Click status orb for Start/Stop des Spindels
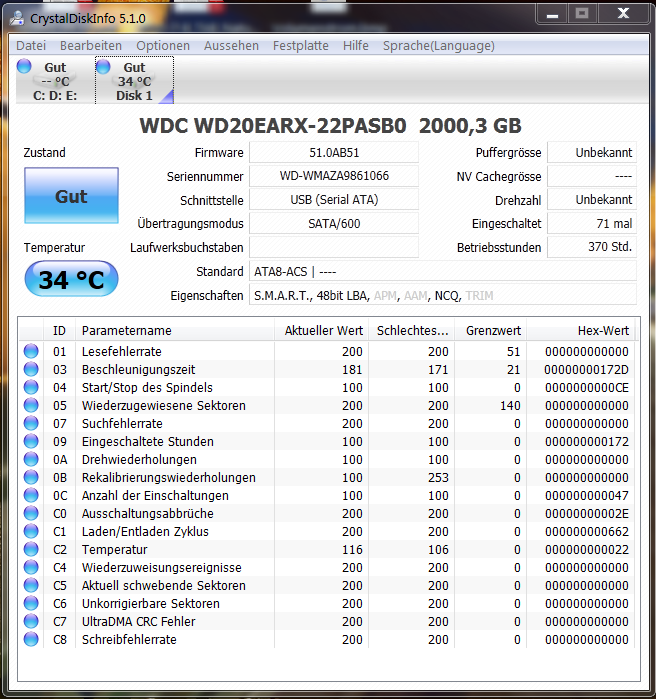This screenshot has width=656, height=699. pyautogui.click(x=31, y=387)
